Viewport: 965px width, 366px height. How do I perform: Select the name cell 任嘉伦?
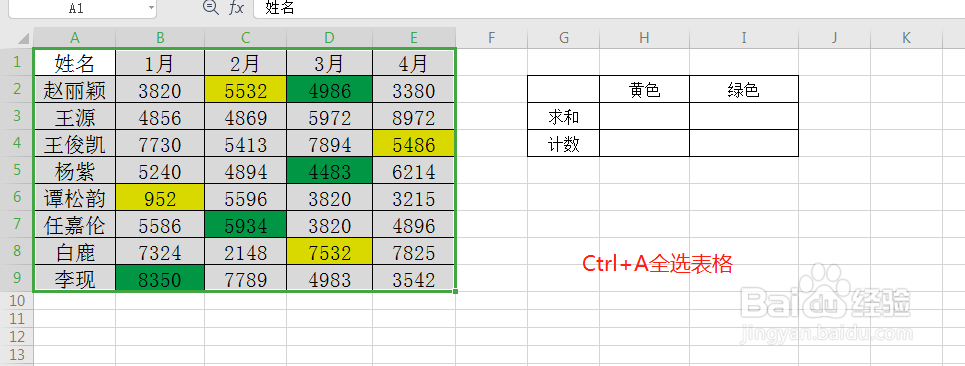coord(74,225)
